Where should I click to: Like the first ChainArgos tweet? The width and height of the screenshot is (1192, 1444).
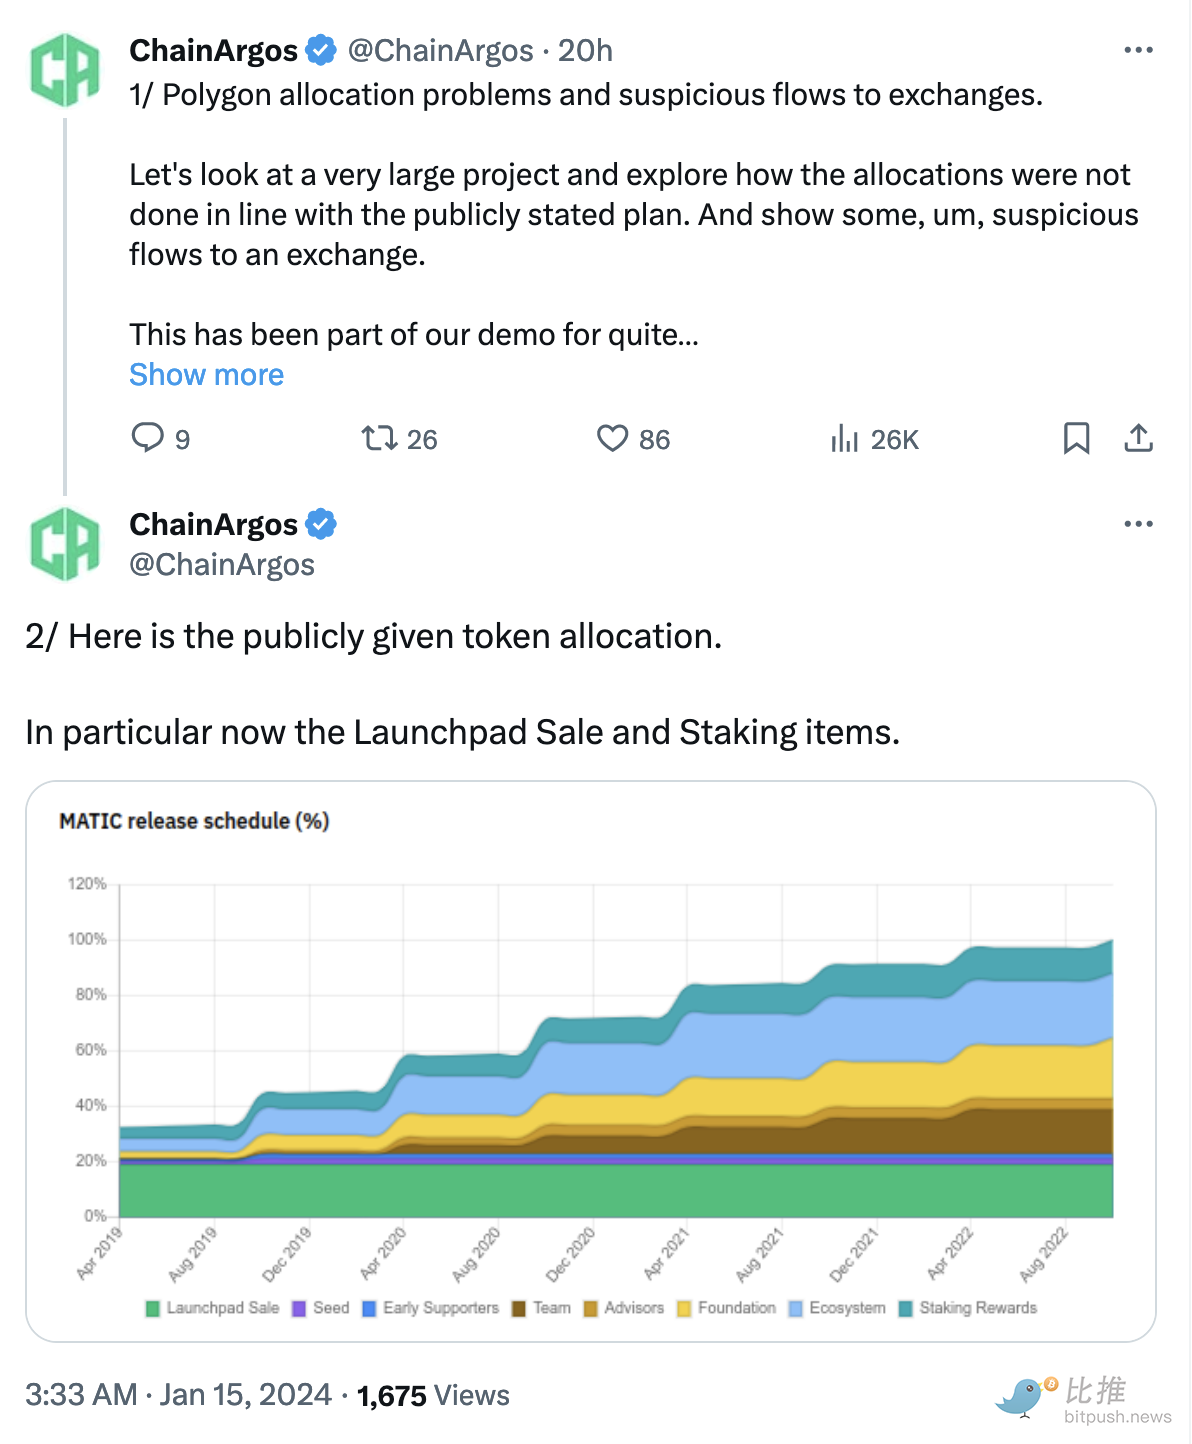tap(612, 438)
